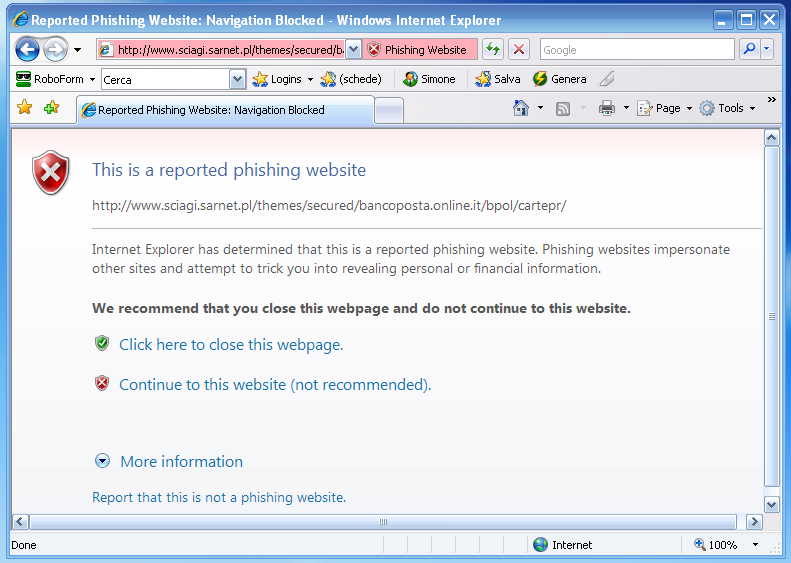Image resolution: width=791 pixels, height=563 pixels.
Task: Open the recent pages dropdown arrow
Action: (x=77, y=50)
